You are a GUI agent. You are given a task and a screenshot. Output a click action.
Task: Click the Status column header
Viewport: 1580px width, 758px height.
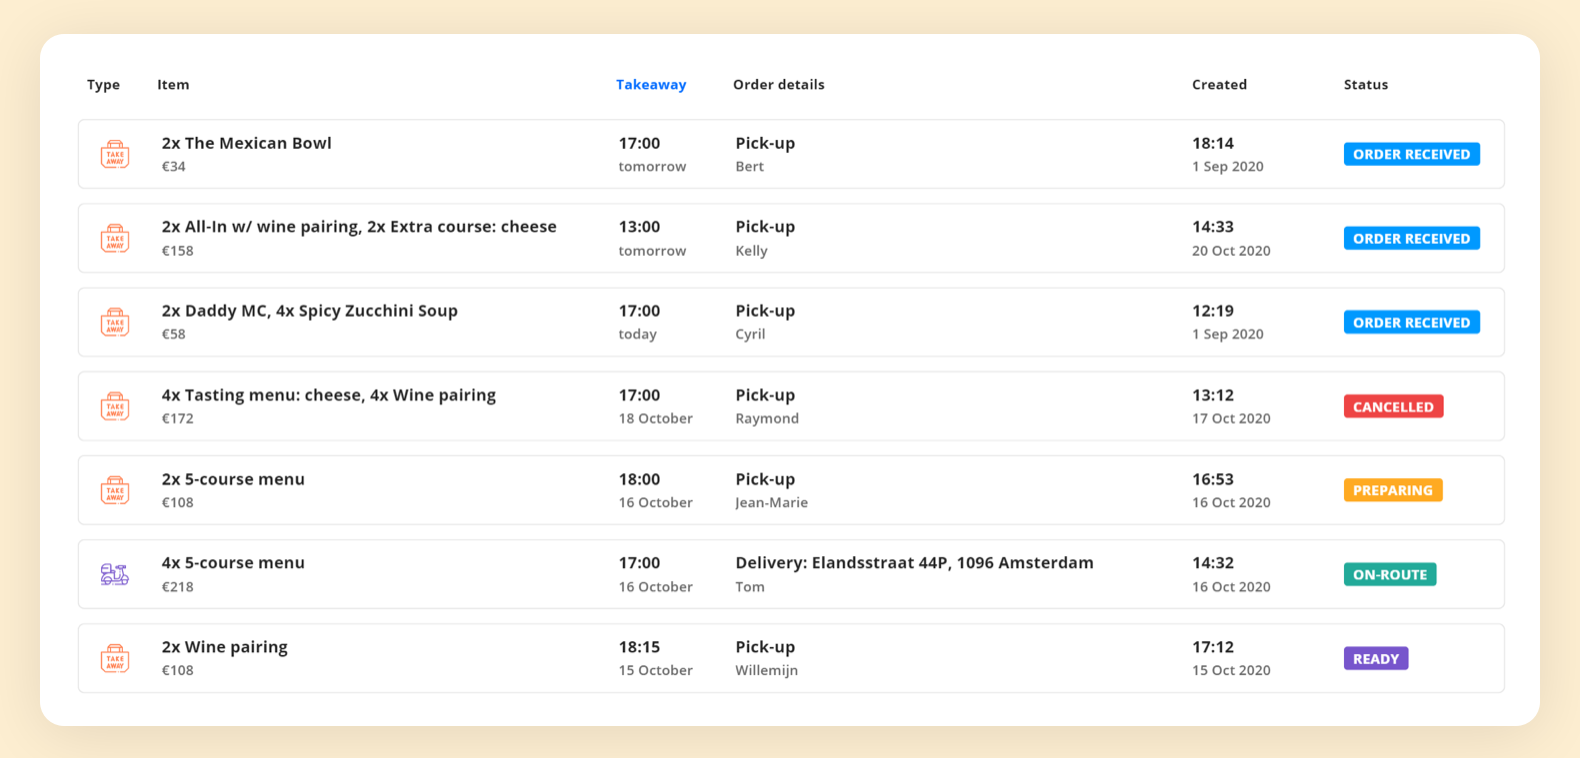click(1366, 85)
